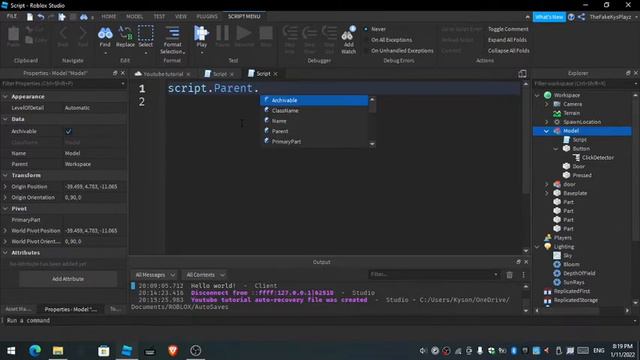Open the FILE menu
The image size is (640, 360).
(12, 16)
